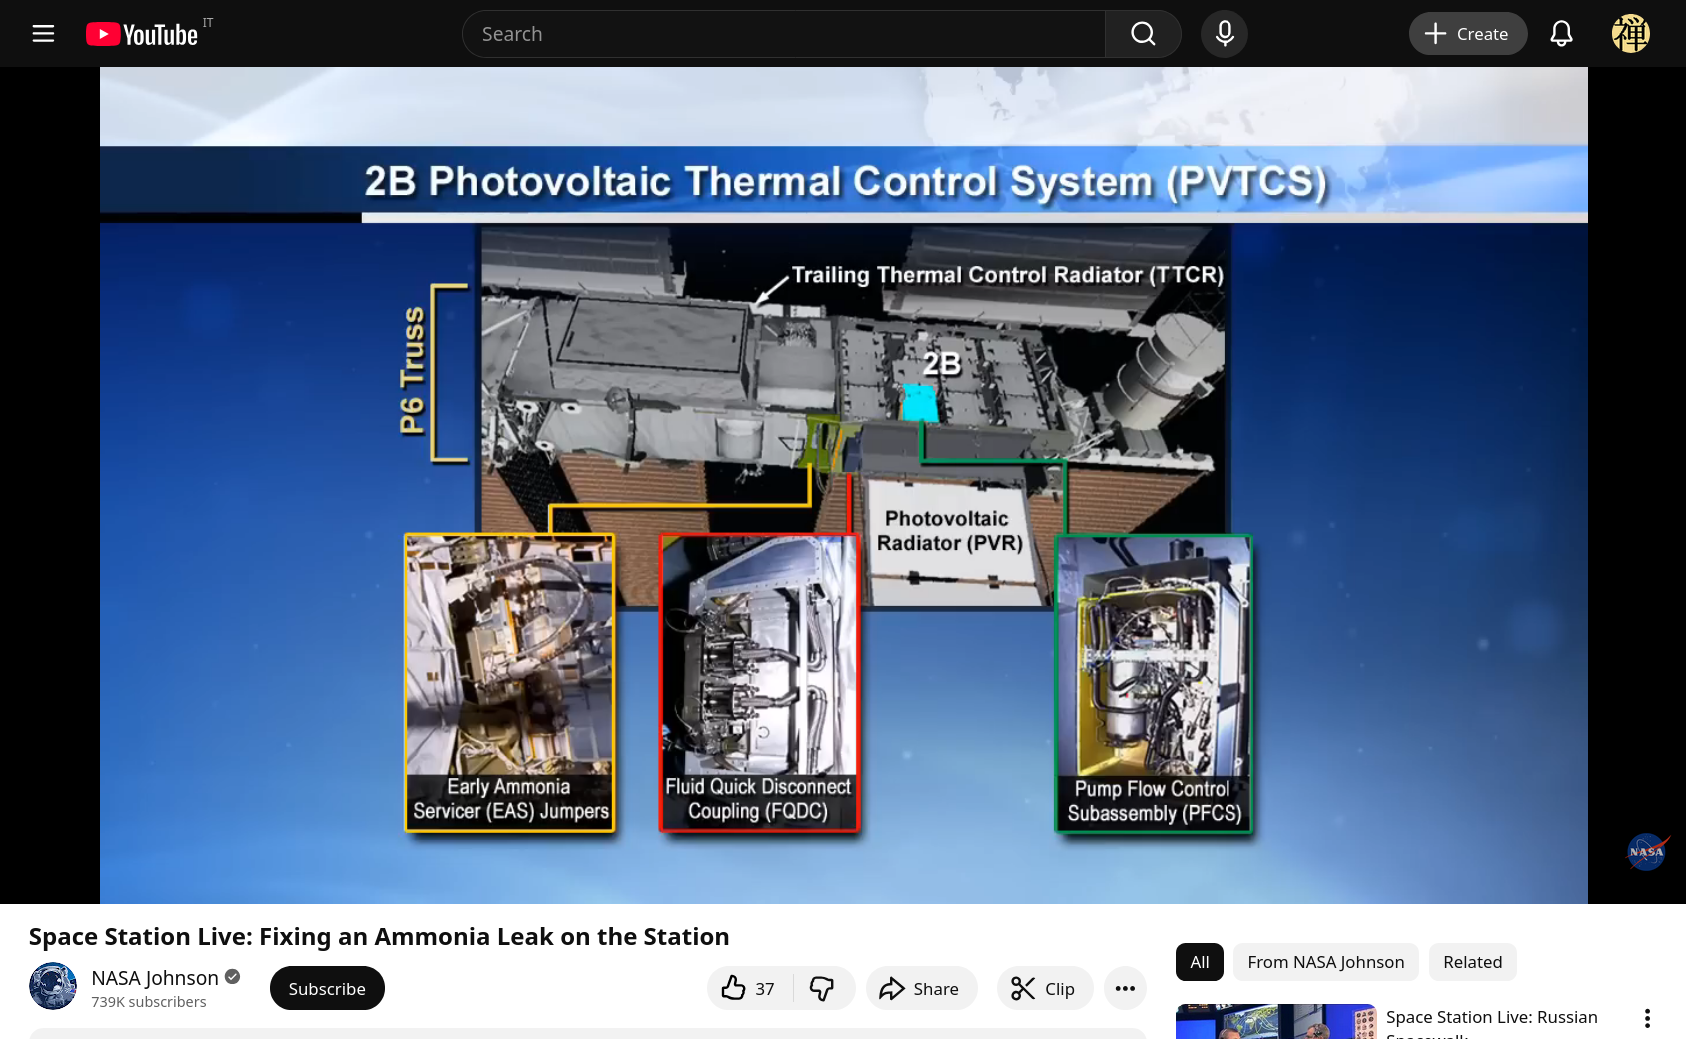The image size is (1687, 1039).
Task: Select the Related filter chip
Action: coord(1473,962)
